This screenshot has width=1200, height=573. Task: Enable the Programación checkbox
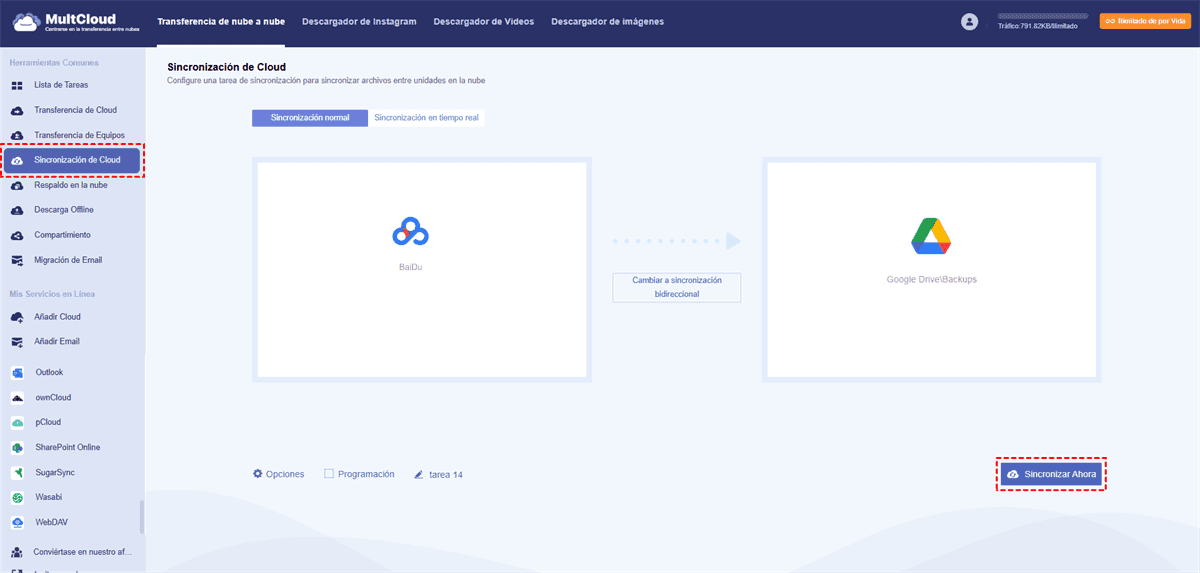(329, 474)
